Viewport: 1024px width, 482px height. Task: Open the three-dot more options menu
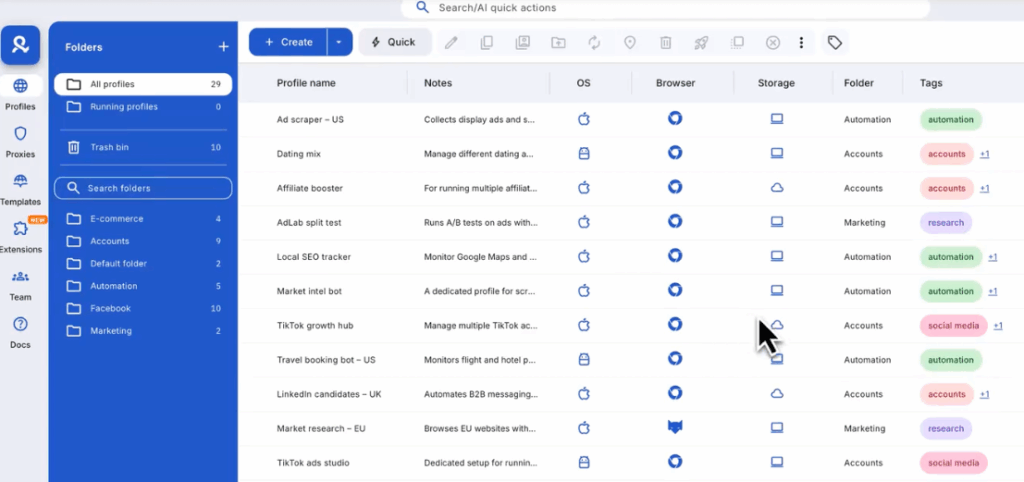point(801,42)
